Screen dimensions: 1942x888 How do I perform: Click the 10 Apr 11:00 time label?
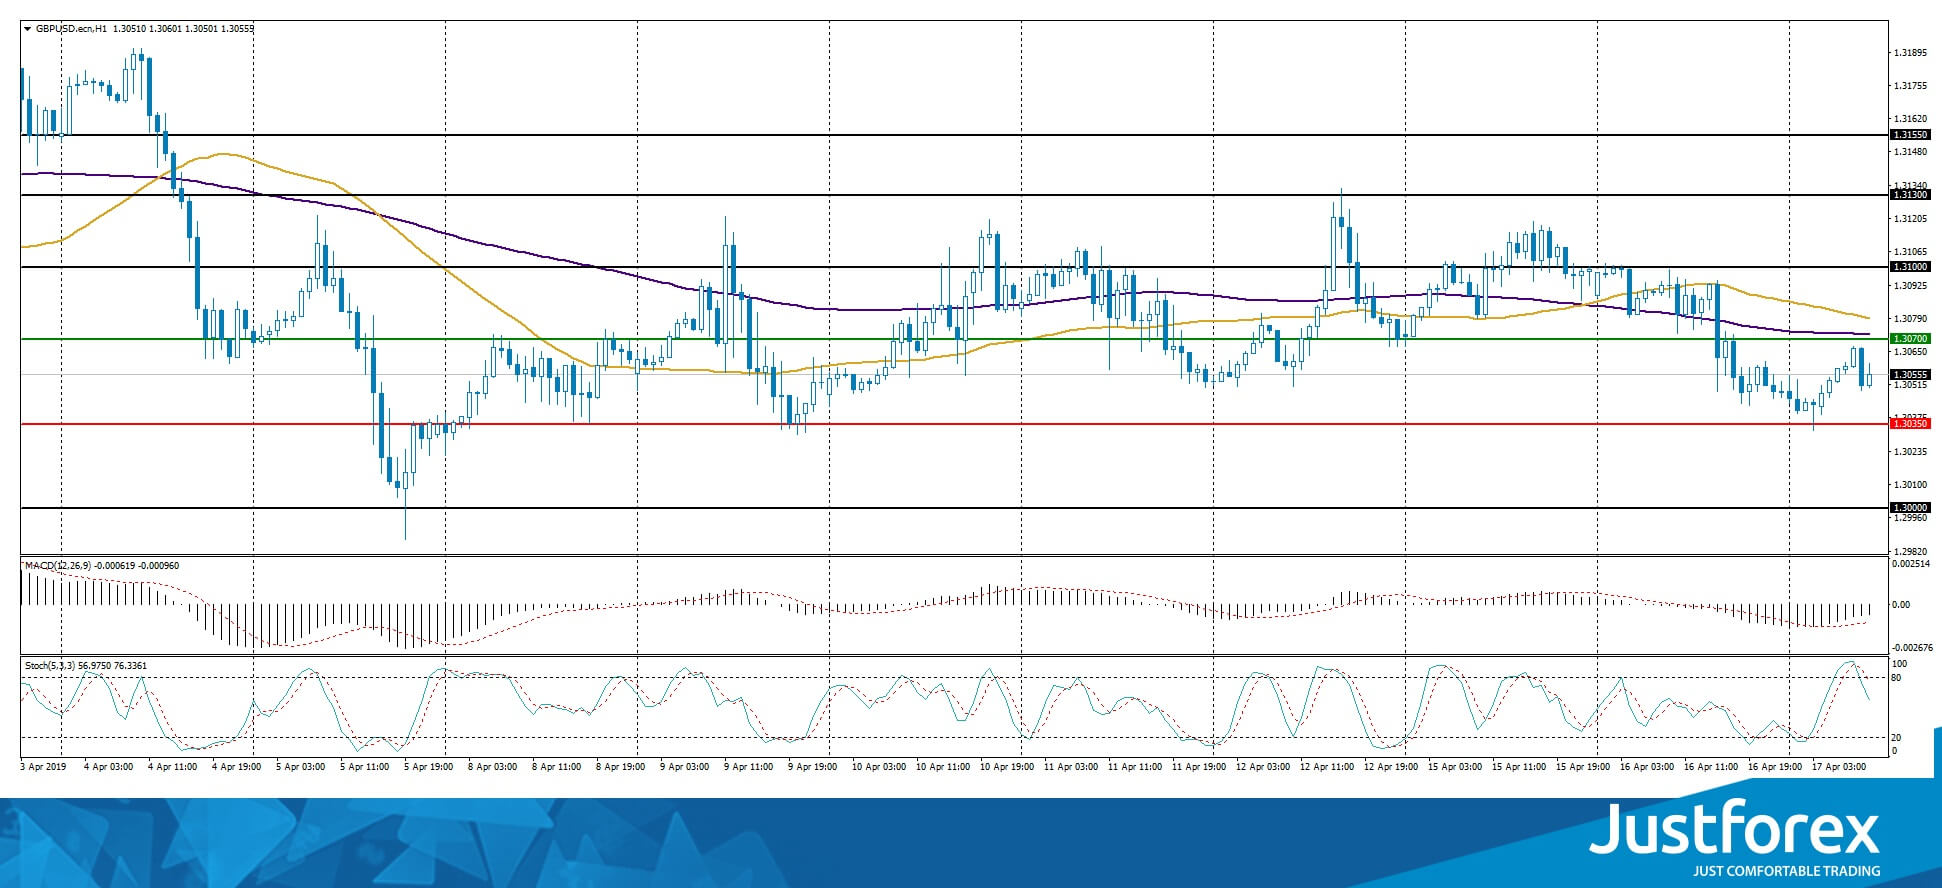click(x=942, y=767)
